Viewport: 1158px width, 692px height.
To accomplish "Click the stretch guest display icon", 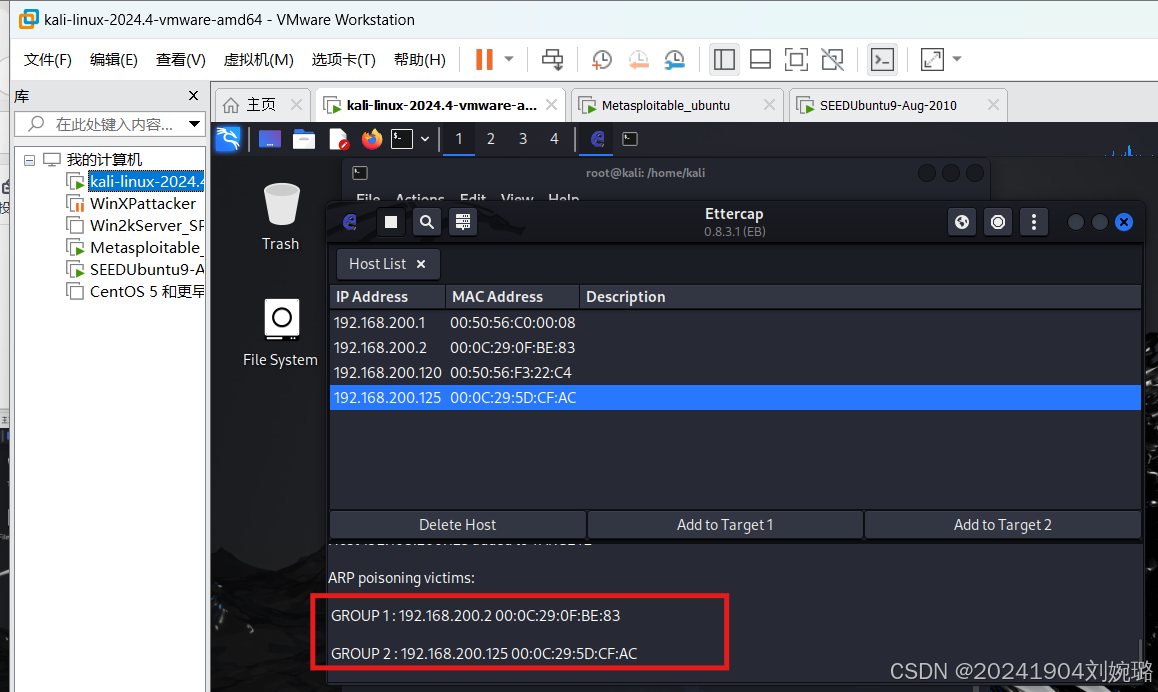I will (932, 59).
